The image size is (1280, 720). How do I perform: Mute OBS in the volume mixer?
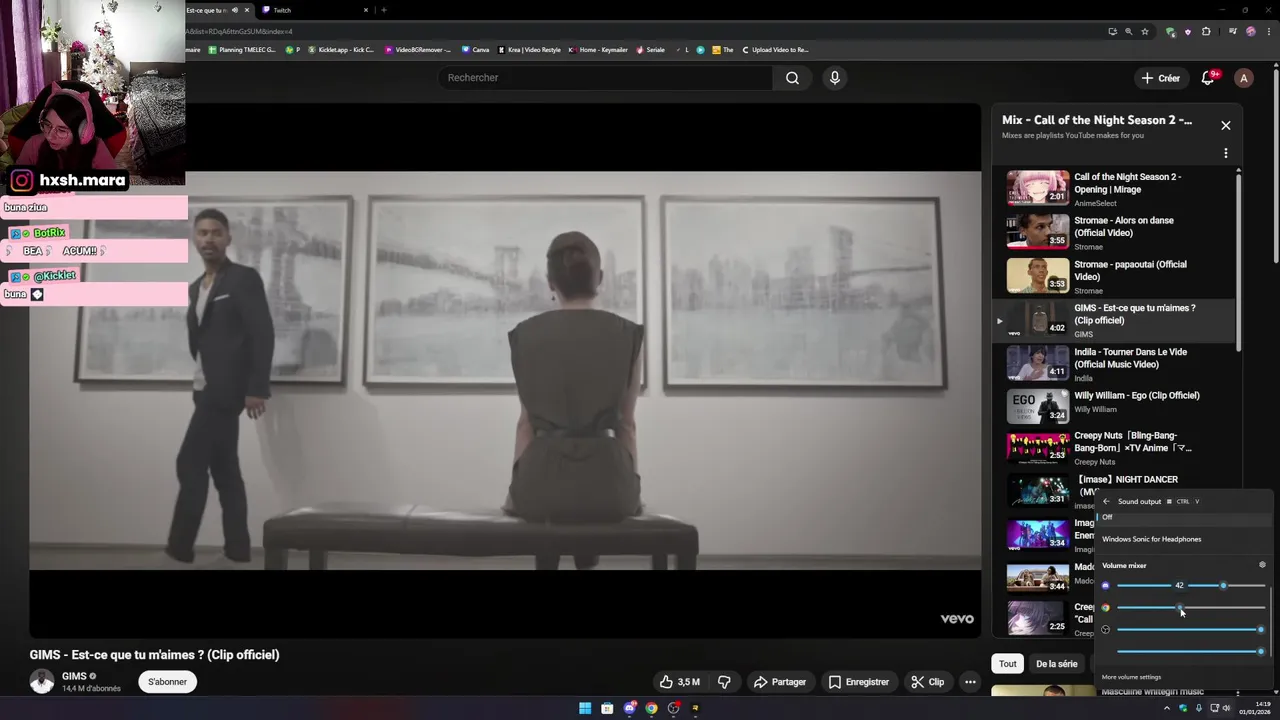point(1105,629)
